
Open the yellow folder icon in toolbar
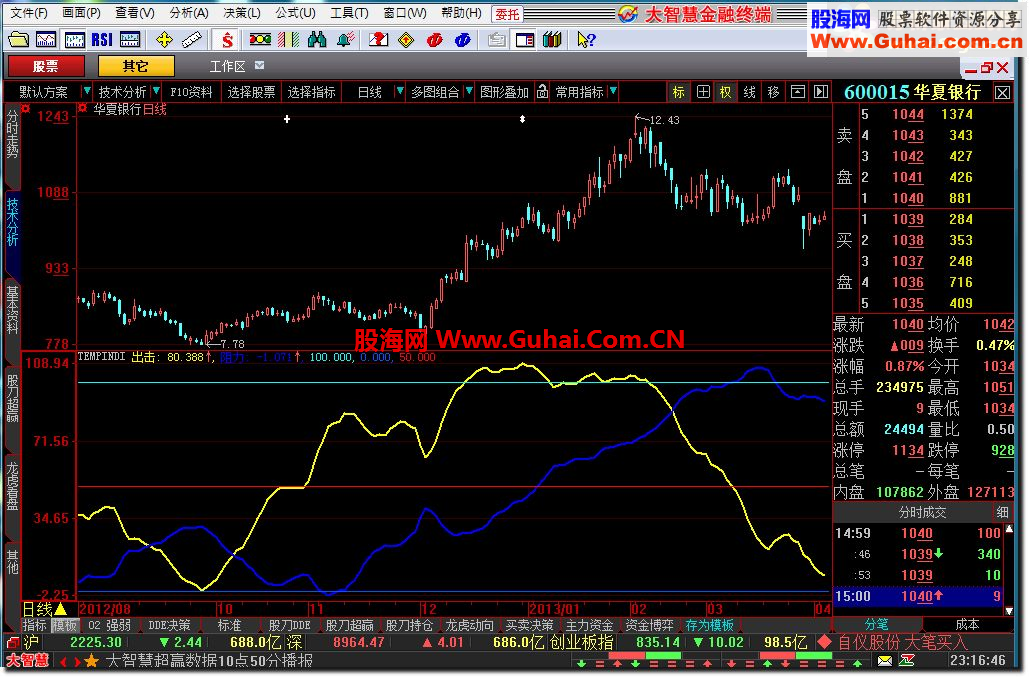(x=18, y=40)
